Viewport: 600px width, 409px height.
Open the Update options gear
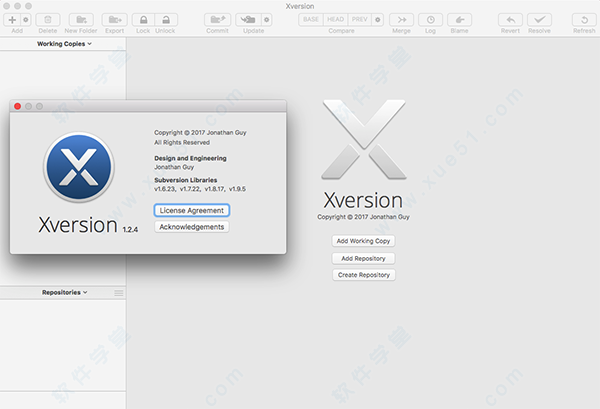[267, 20]
